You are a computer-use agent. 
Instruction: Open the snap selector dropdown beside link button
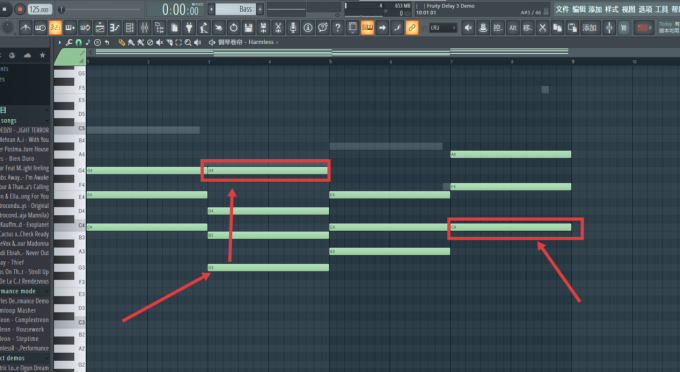[x=443, y=28]
